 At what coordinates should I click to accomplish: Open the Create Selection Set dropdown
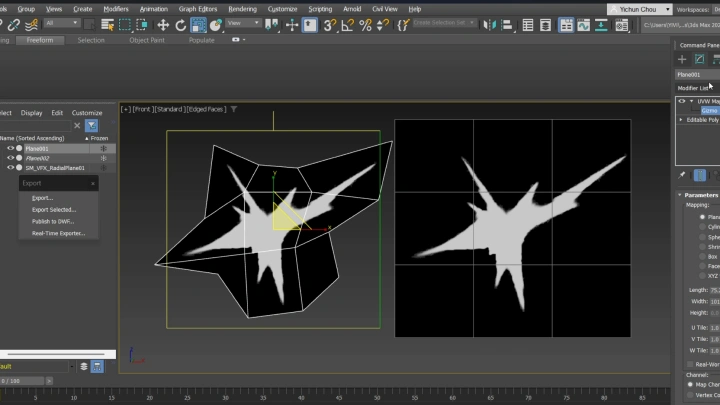pos(444,22)
